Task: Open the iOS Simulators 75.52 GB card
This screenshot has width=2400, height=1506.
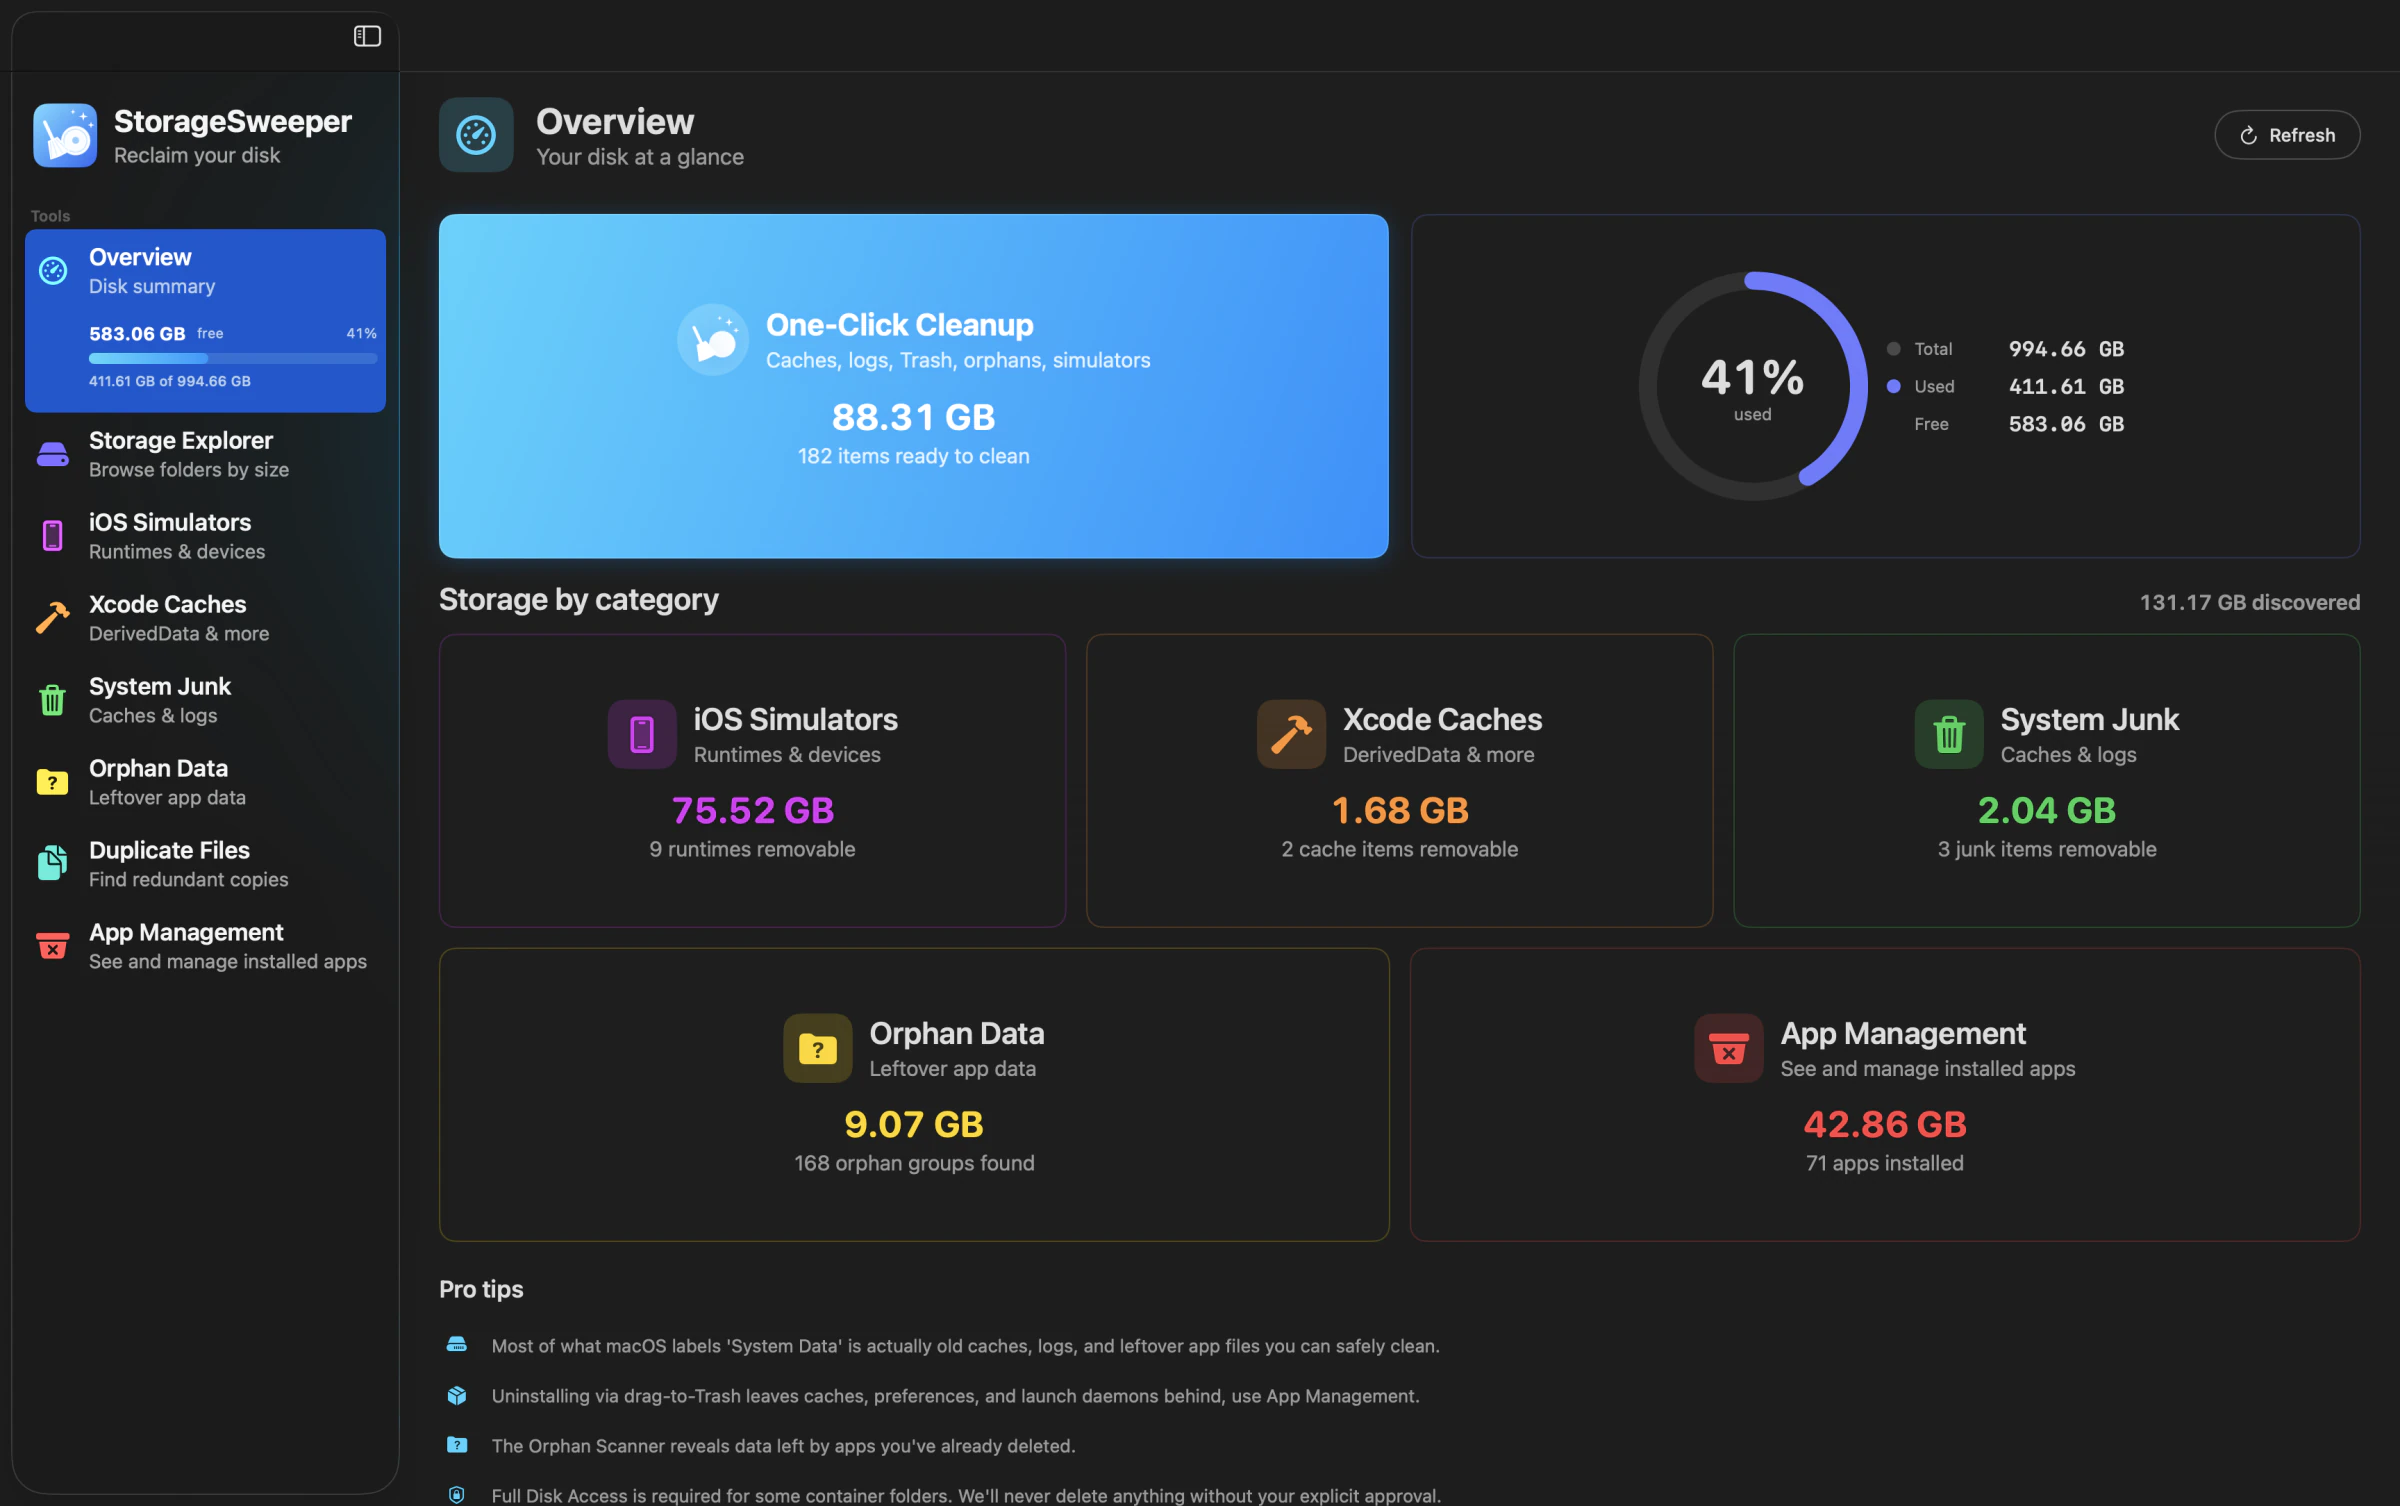Action: pyautogui.click(x=752, y=781)
